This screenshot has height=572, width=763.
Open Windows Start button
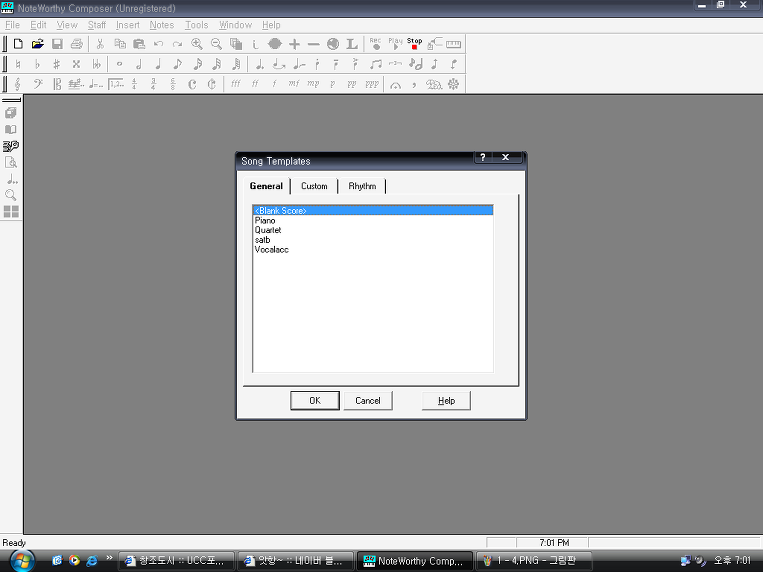click(x=22, y=561)
